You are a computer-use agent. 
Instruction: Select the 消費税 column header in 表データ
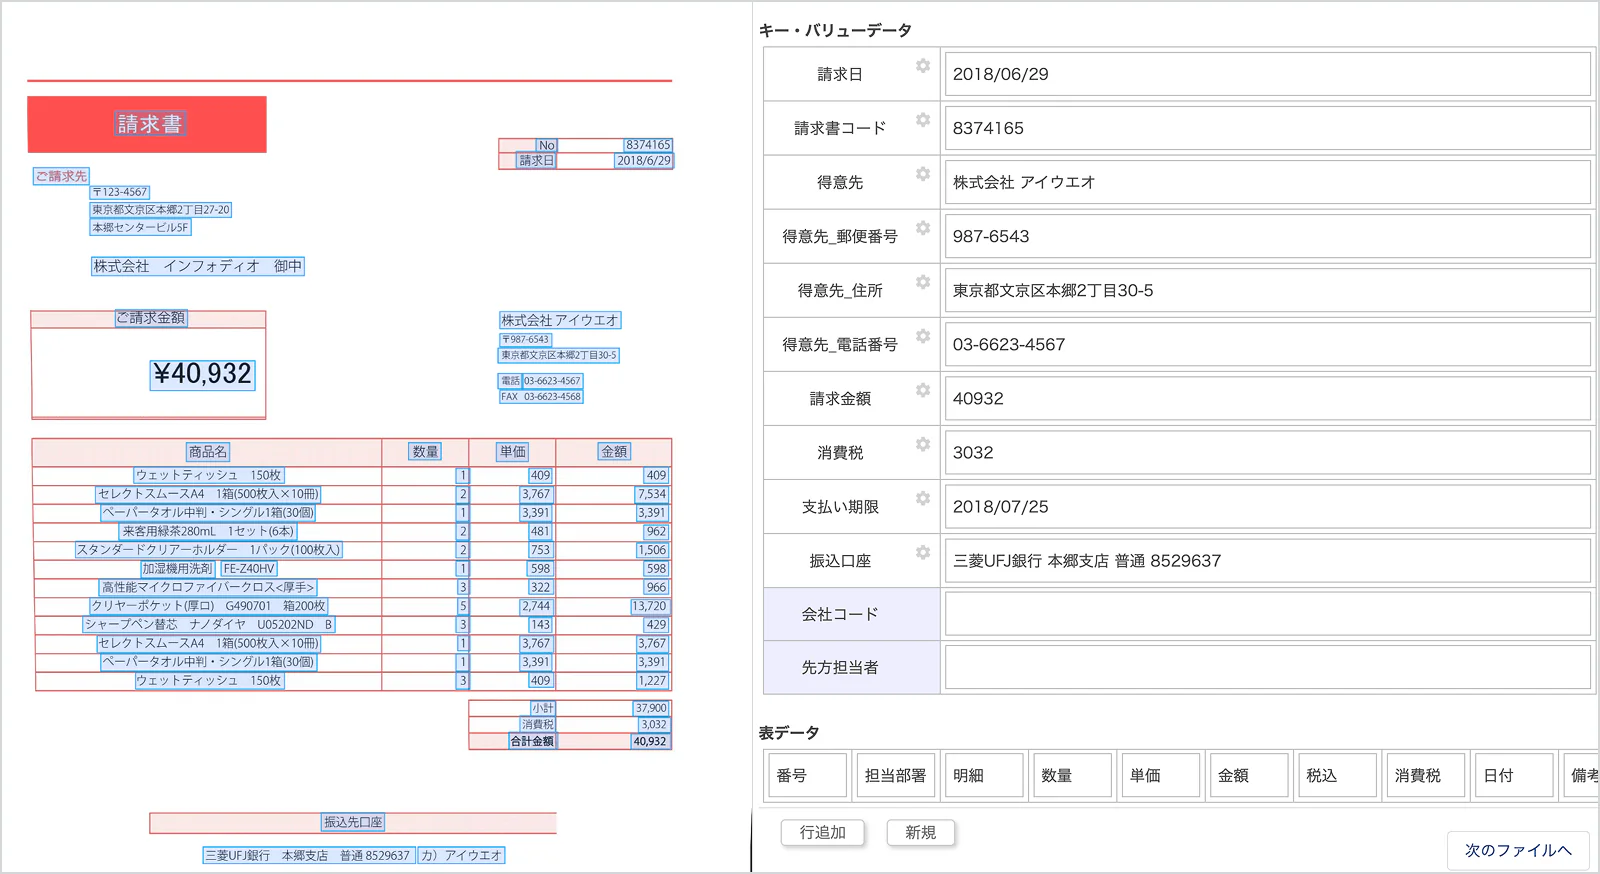(1425, 775)
